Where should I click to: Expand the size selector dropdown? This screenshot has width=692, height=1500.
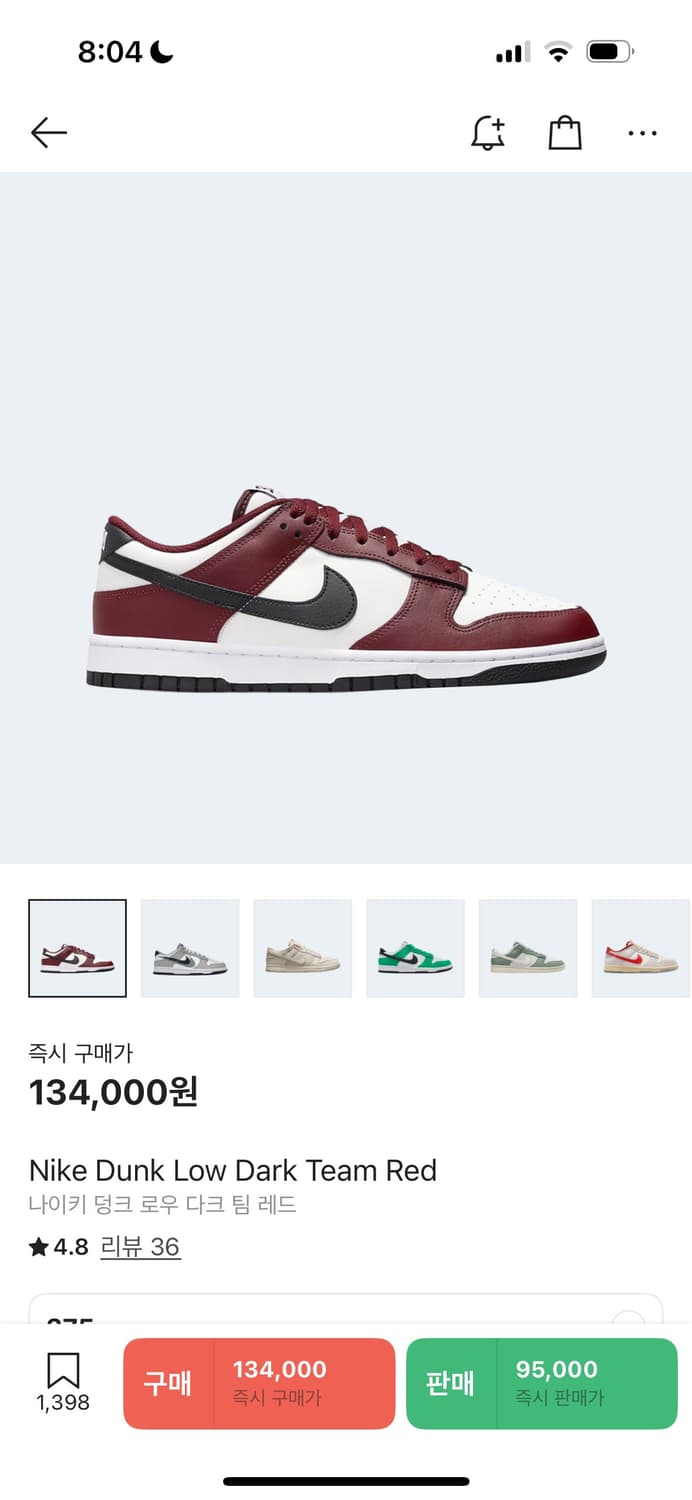346,1309
